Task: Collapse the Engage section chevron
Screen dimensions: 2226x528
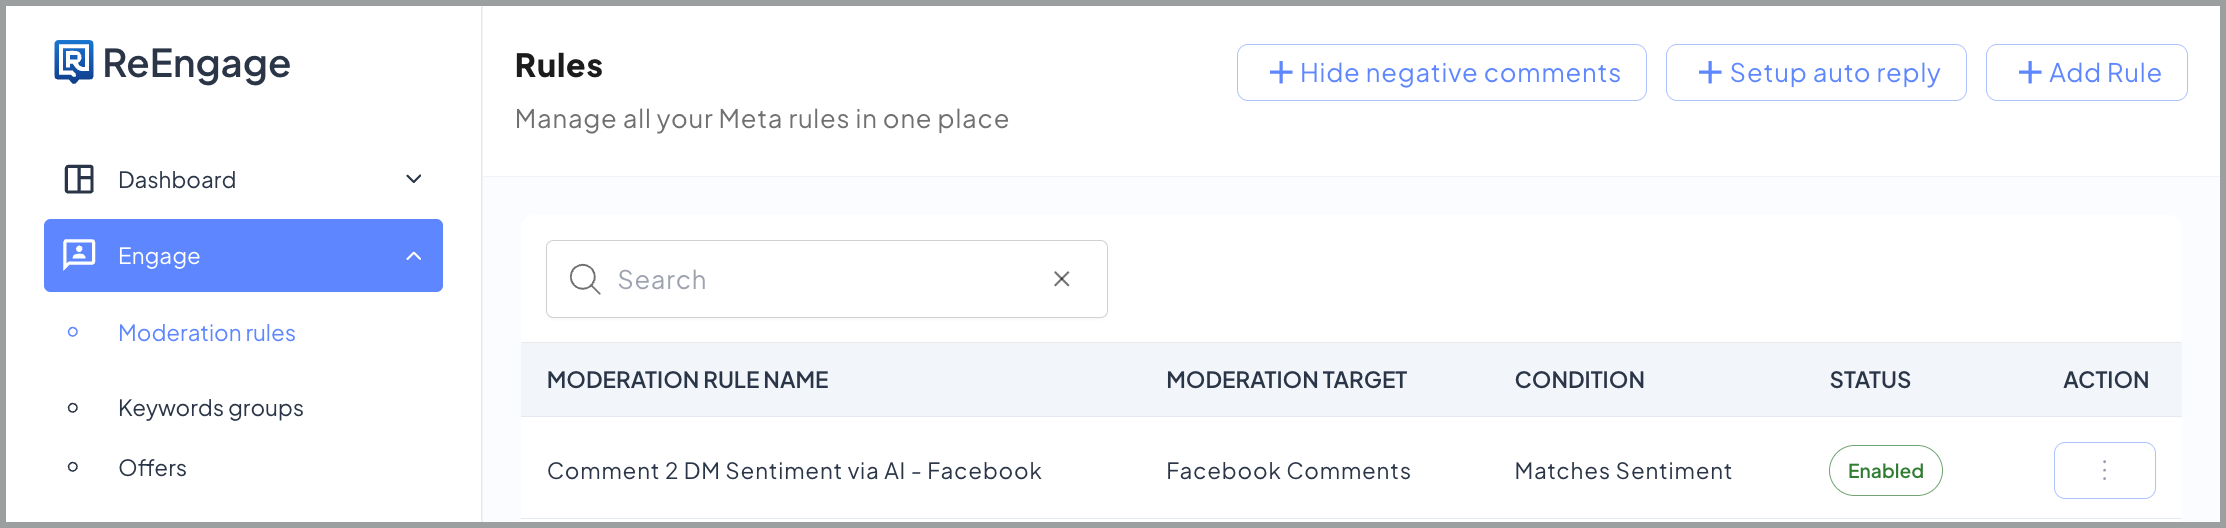Action: coord(414,256)
